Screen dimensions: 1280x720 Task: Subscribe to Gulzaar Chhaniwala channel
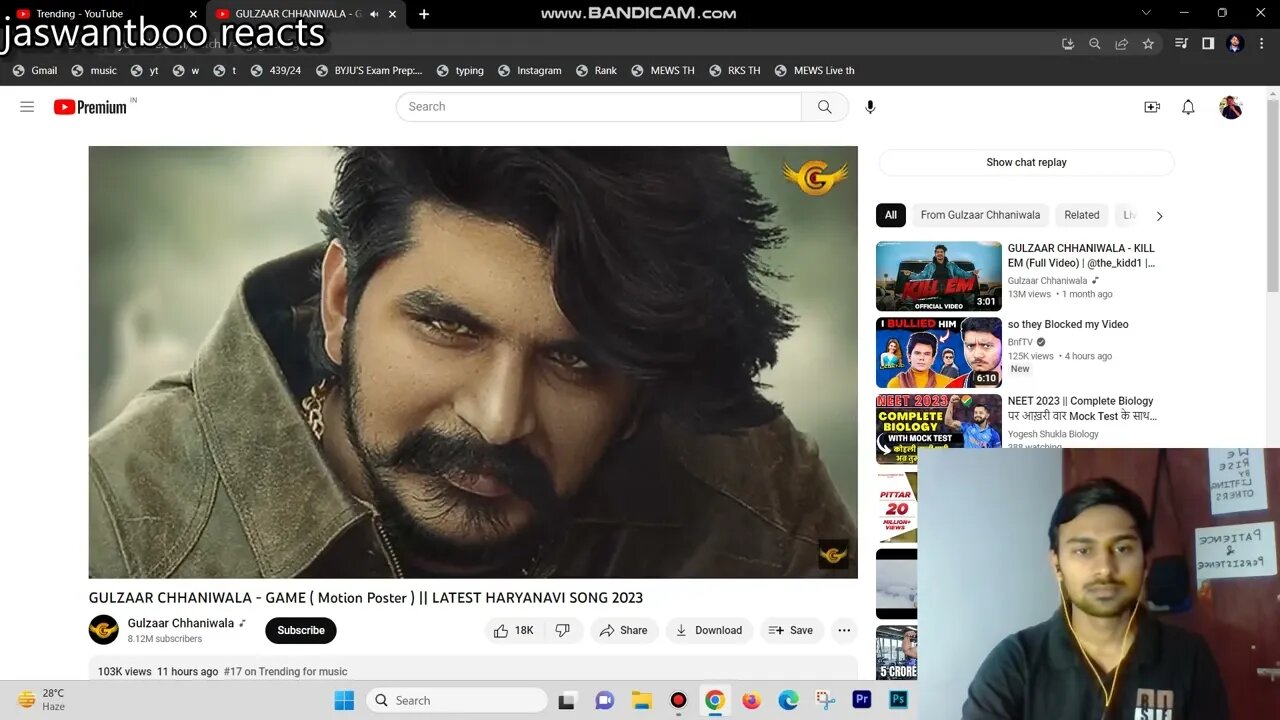301,630
